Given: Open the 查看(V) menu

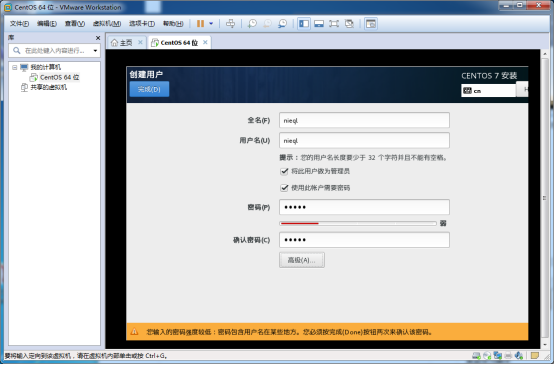Looking at the screenshot, I should [75, 24].
